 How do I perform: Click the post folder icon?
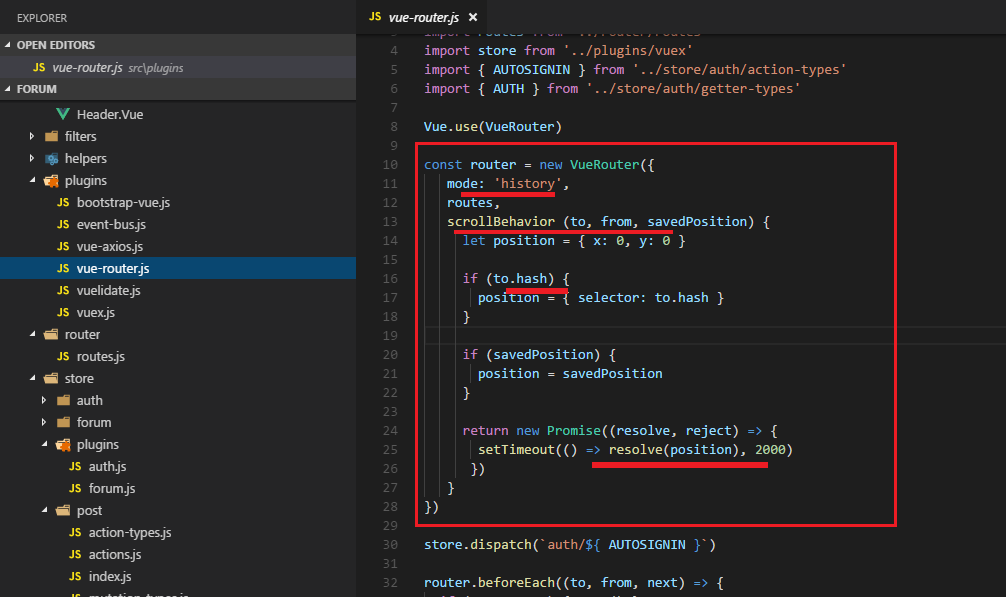point(64,510)
